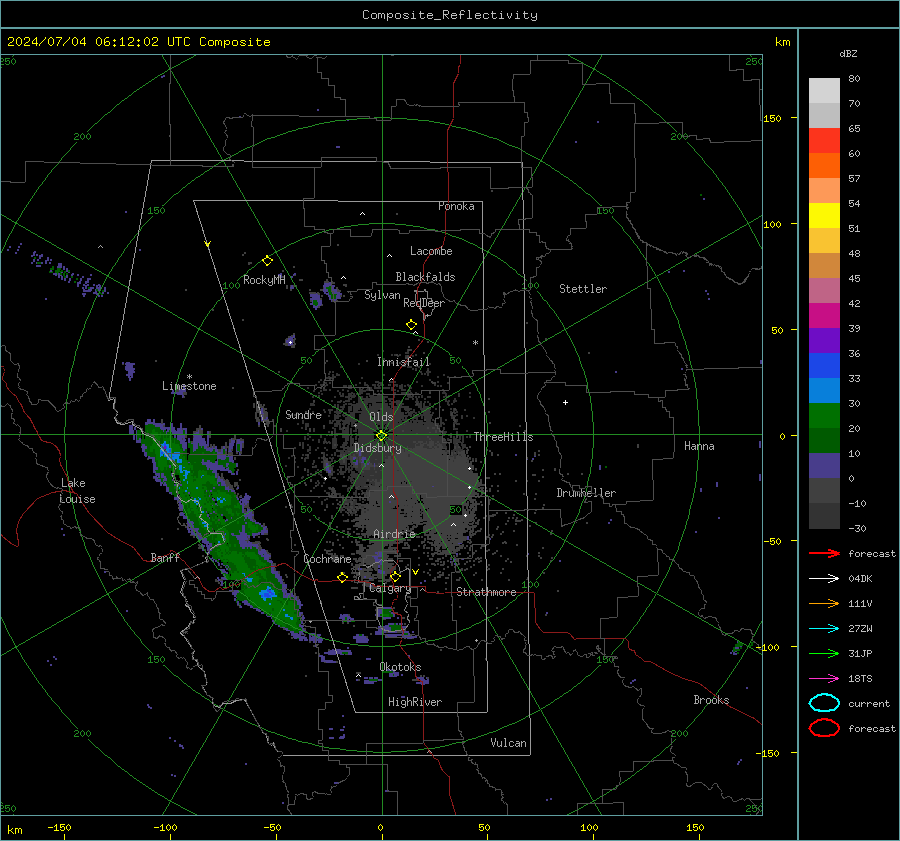Click the Sundre label

[303, 414]
